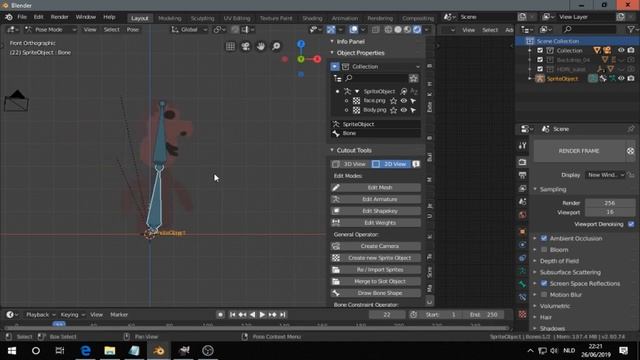Toggle visibility eye for face.png sprite

[x=403, y=100]
